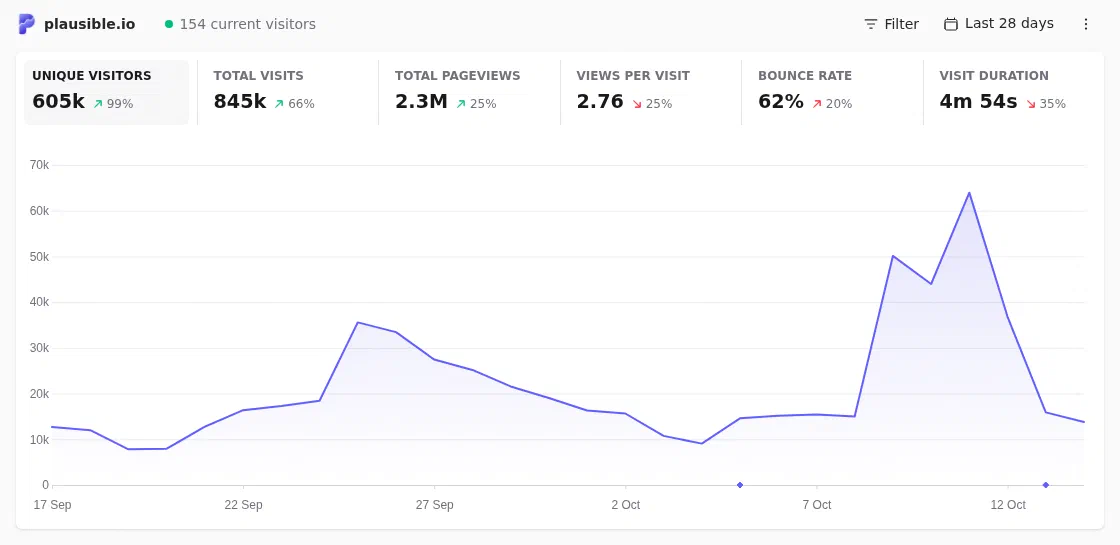Select the Bounce Rate metric tab

pyautogui.click(x=832, y=92)
